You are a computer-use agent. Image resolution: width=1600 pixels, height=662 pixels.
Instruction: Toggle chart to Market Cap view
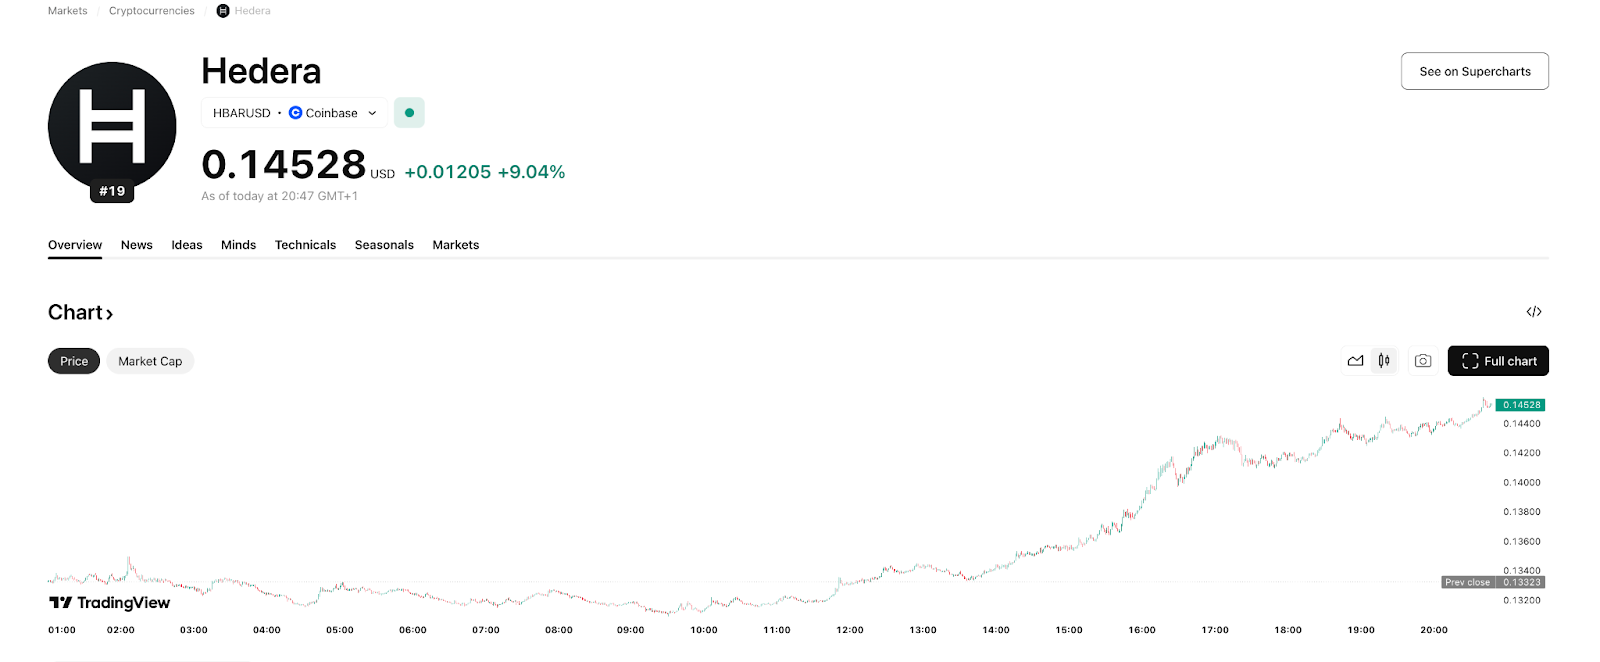[x=150, y=361]
